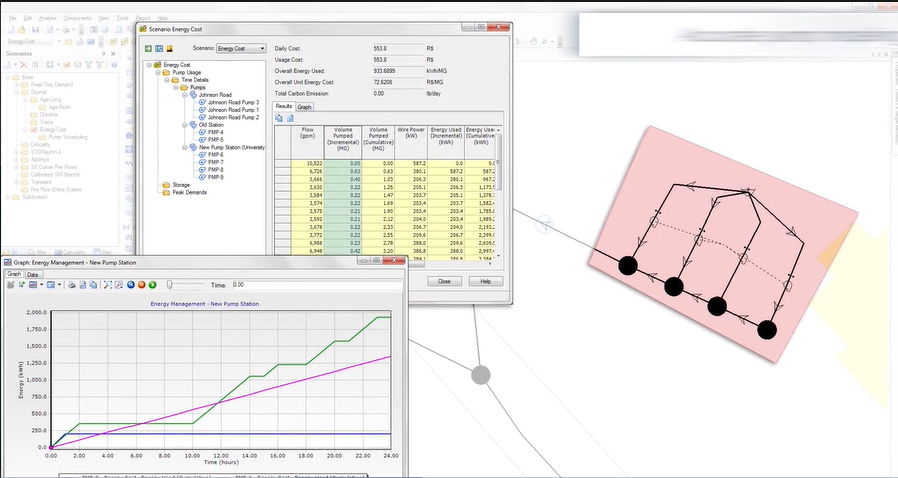Click the Help button in Energy Cost dialog
This screenshot has width=898, height=478.
486,281
